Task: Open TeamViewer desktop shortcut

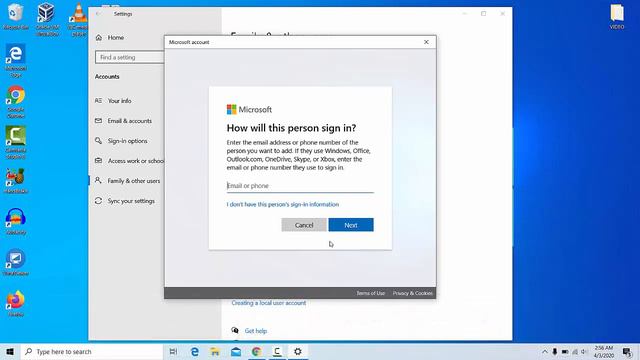Action: [x=16, y=262]
